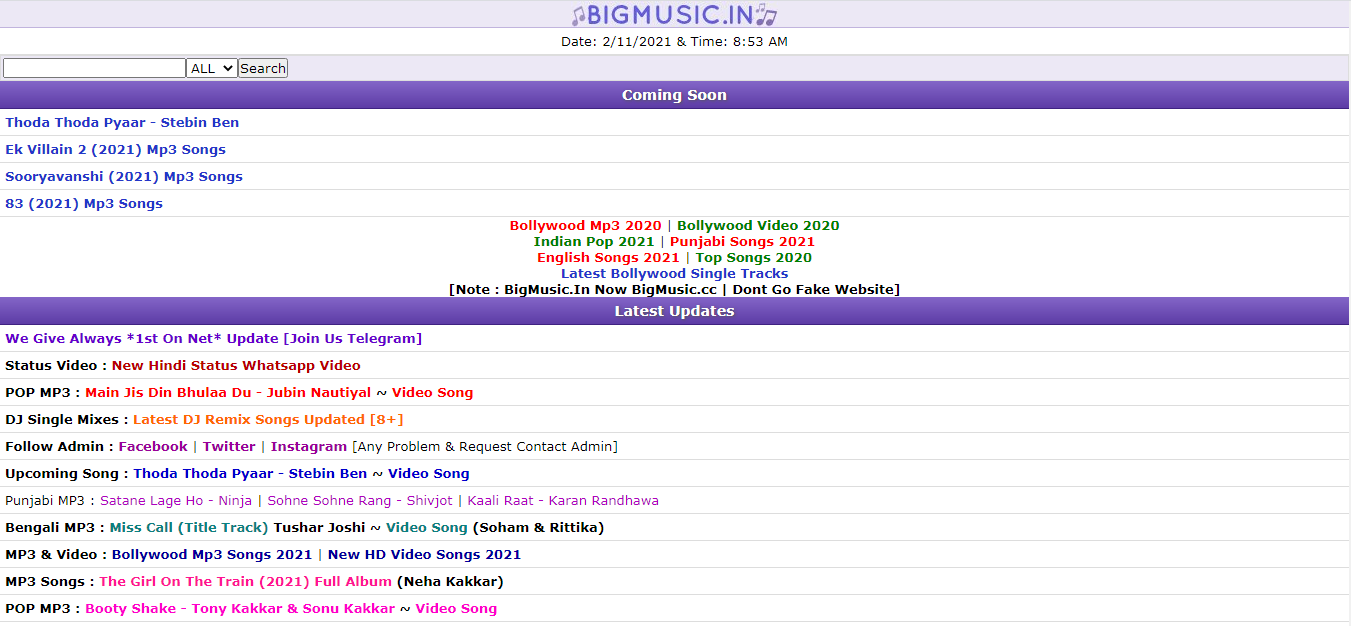This screenshot has height=626, width=1351.
Task: Go to Bollywood Video 2020
Action: (758, 226)
